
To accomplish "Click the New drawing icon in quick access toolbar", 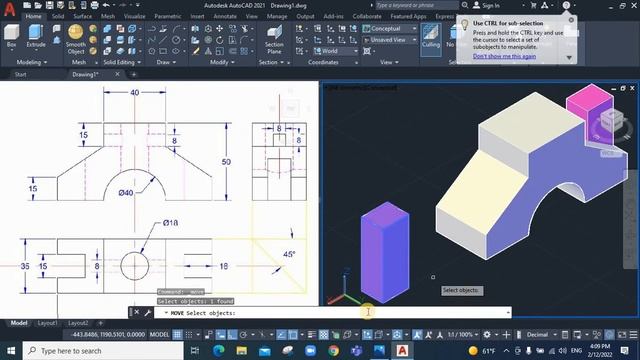I will (x=27, y=5).
